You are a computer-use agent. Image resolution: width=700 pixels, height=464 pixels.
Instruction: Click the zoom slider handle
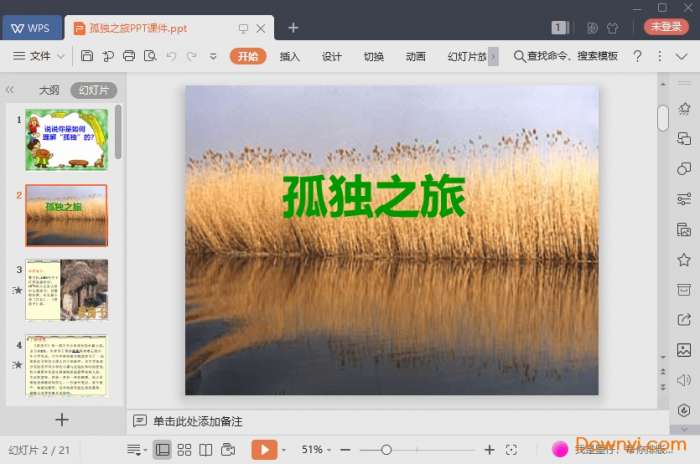(387, 450)
